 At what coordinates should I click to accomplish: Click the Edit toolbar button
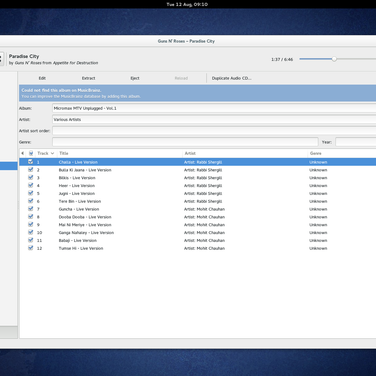(42, 78)
